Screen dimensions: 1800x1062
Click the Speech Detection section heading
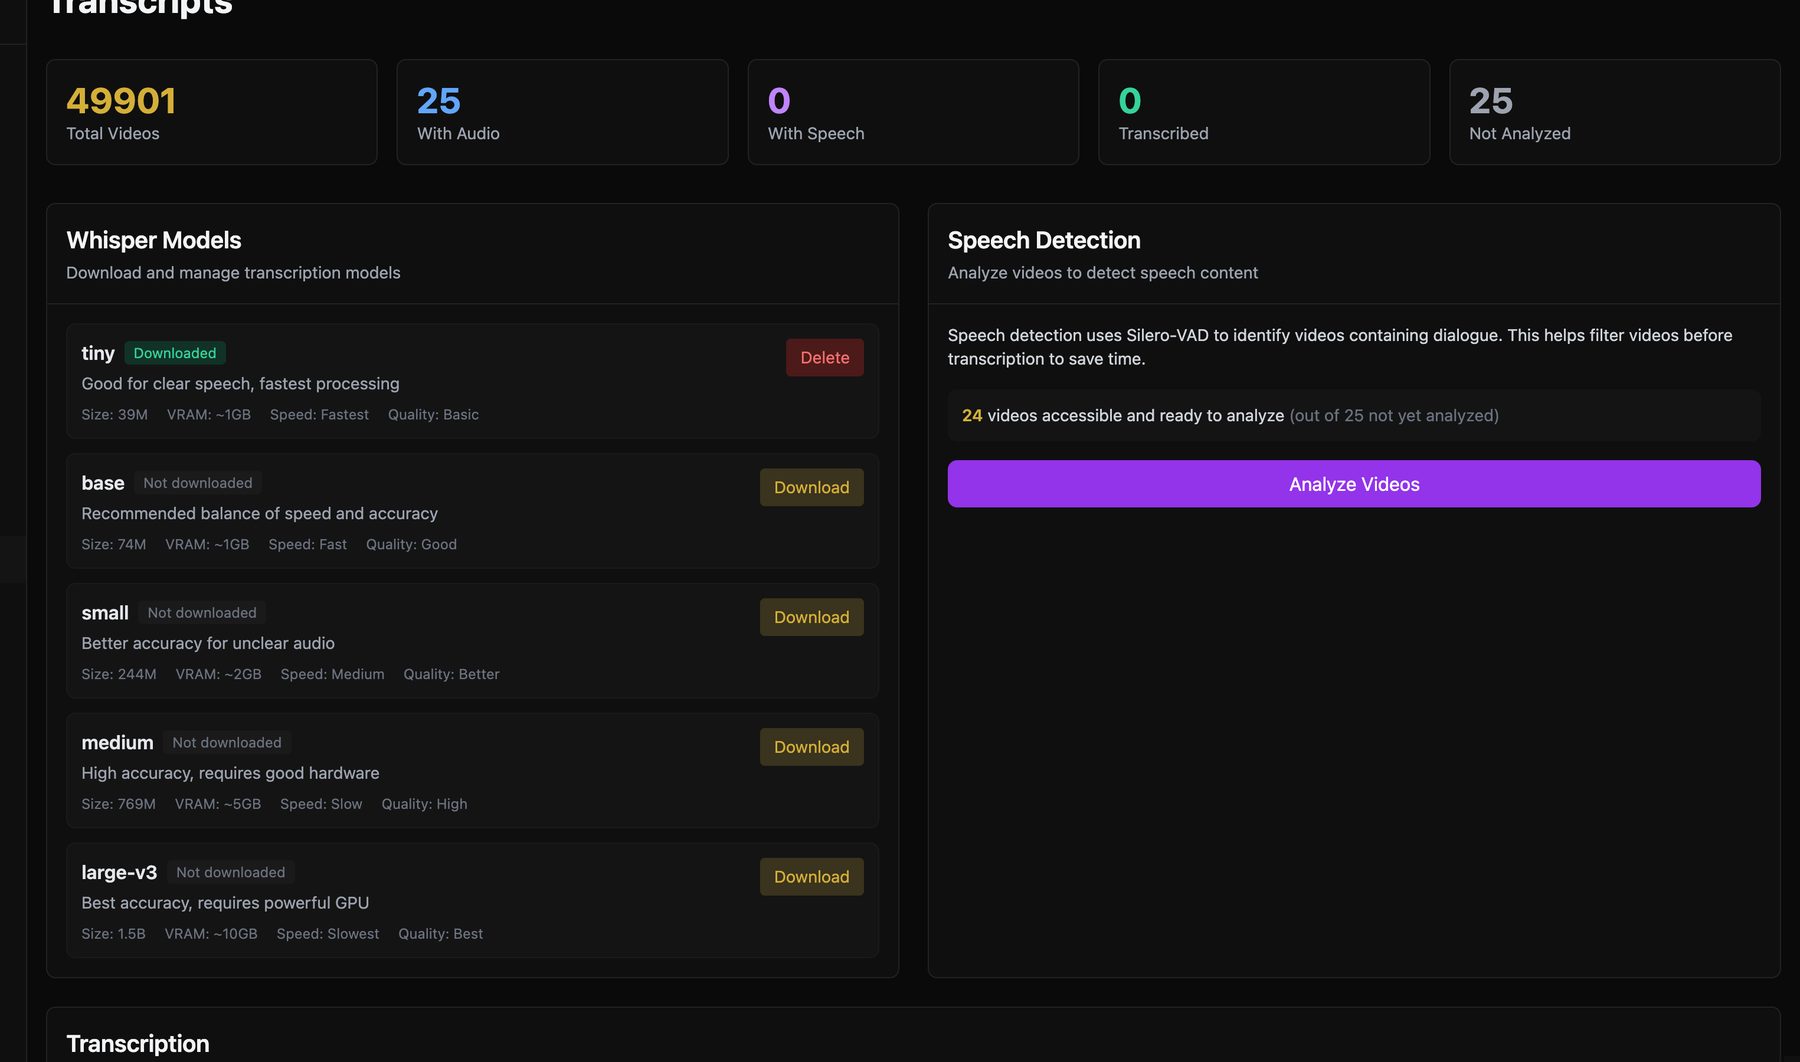pos(1044,240)
